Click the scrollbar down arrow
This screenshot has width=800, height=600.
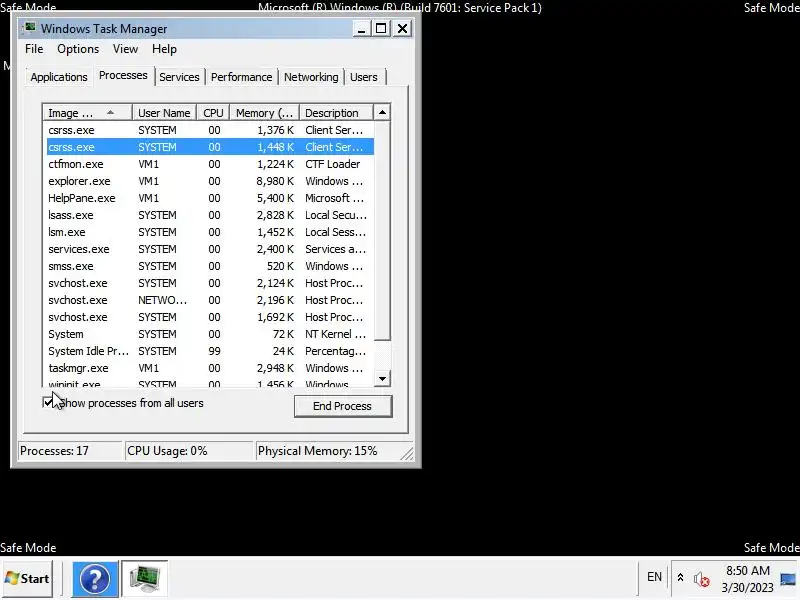pos(382,379)
